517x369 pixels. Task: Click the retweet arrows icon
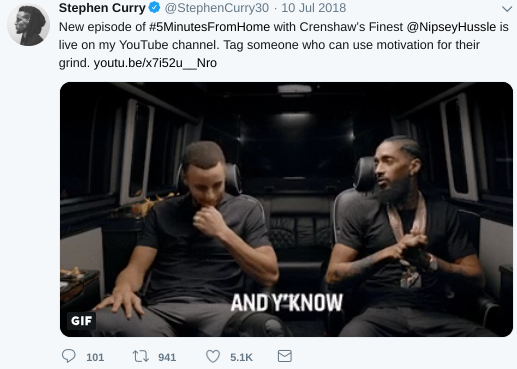[141, 356]
